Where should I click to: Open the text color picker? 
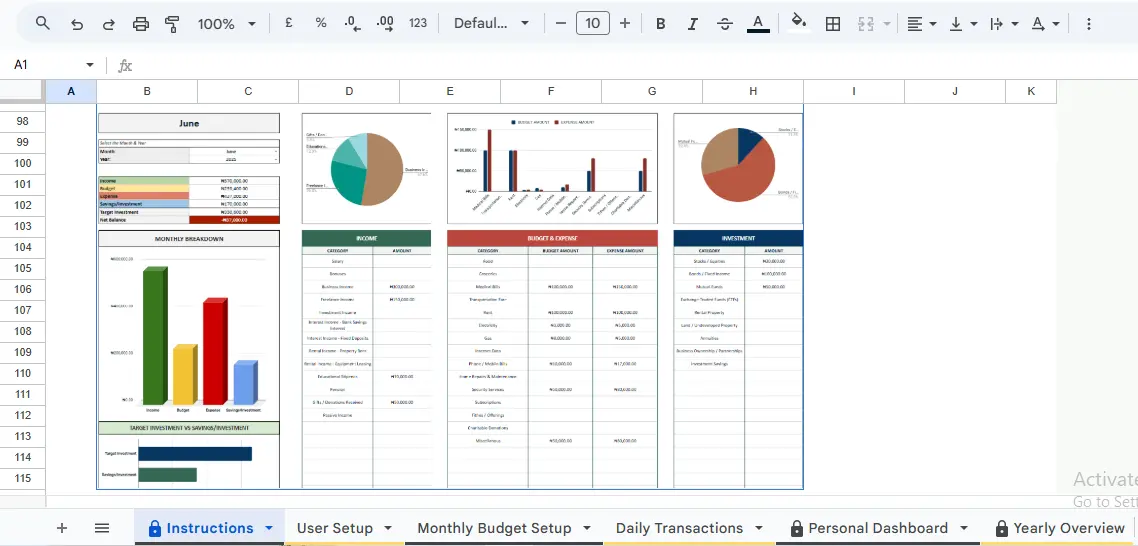(758, 24)
